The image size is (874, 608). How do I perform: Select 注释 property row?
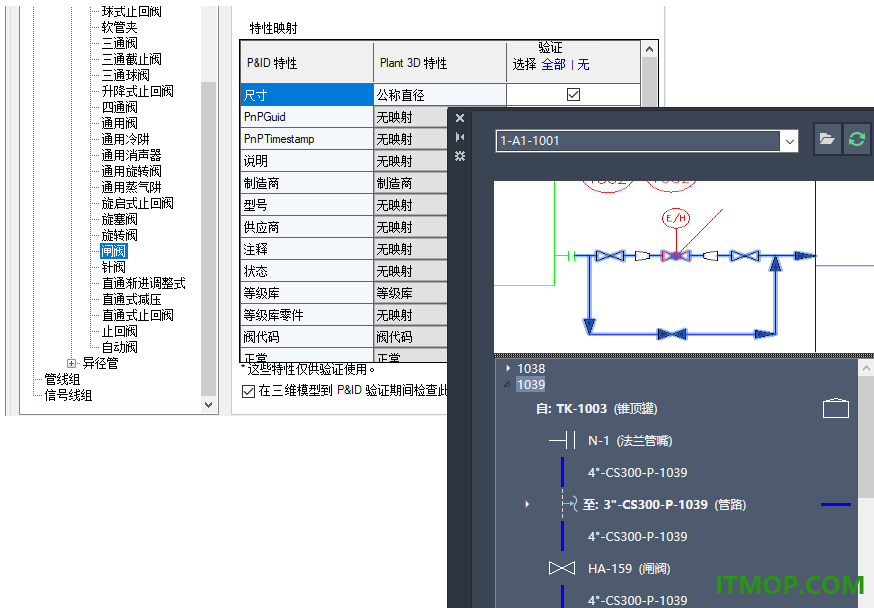[x=307, y=249]
